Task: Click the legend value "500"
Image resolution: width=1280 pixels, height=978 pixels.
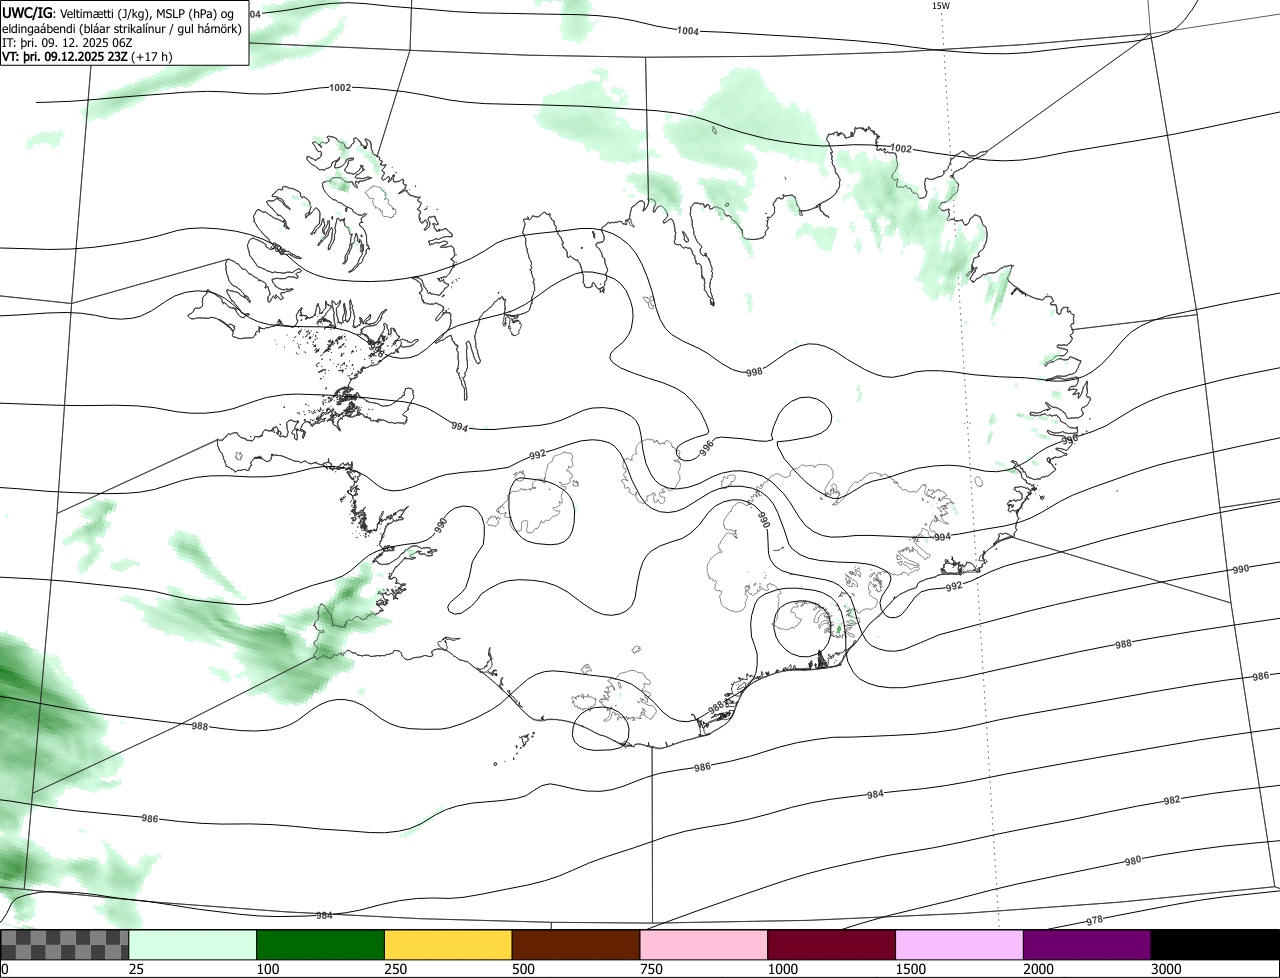Action: click(x=525, y=969)
